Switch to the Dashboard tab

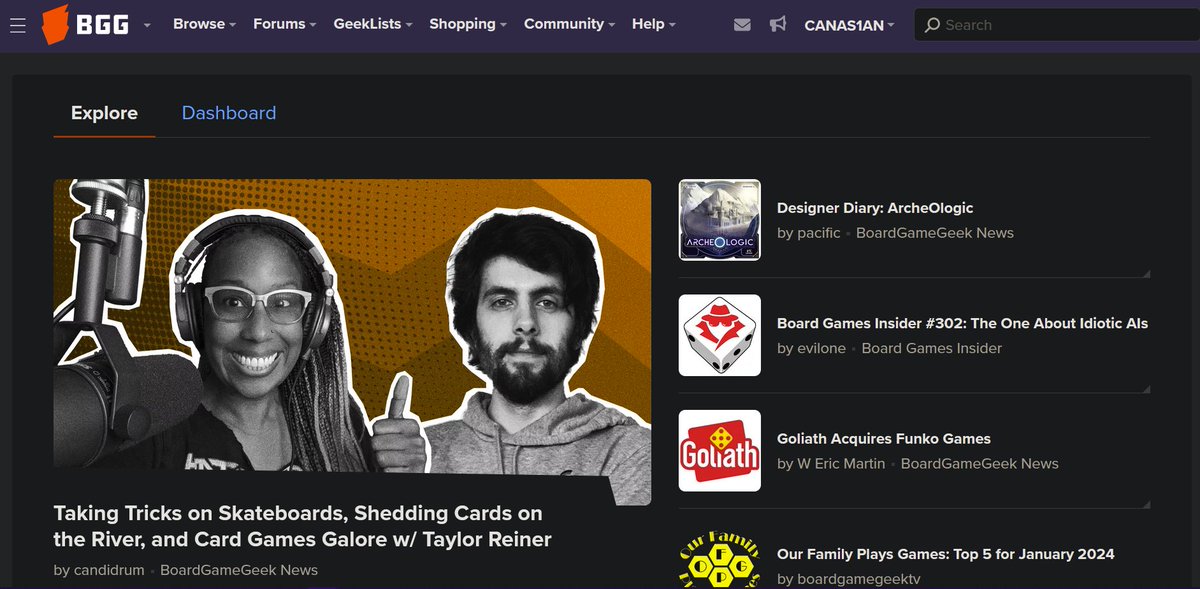[x=229, y=113]
